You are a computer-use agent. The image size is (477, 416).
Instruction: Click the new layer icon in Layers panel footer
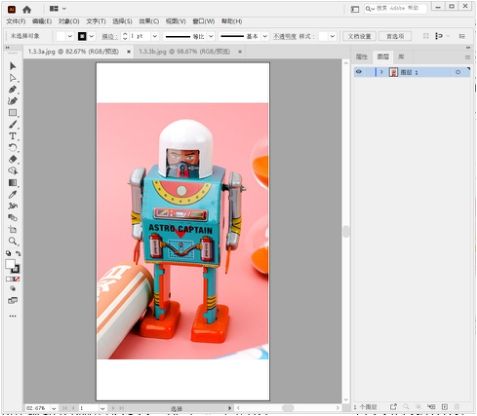click(444, 407)
